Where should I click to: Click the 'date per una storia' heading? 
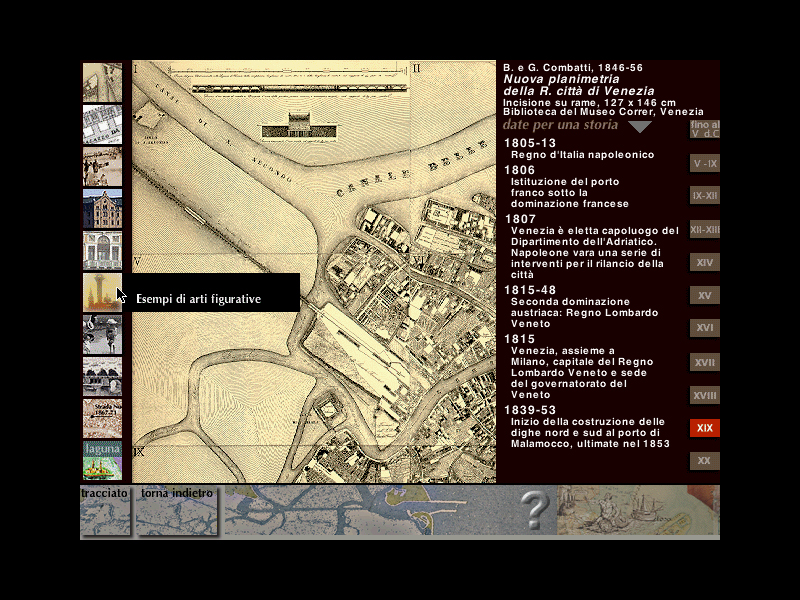560,125
